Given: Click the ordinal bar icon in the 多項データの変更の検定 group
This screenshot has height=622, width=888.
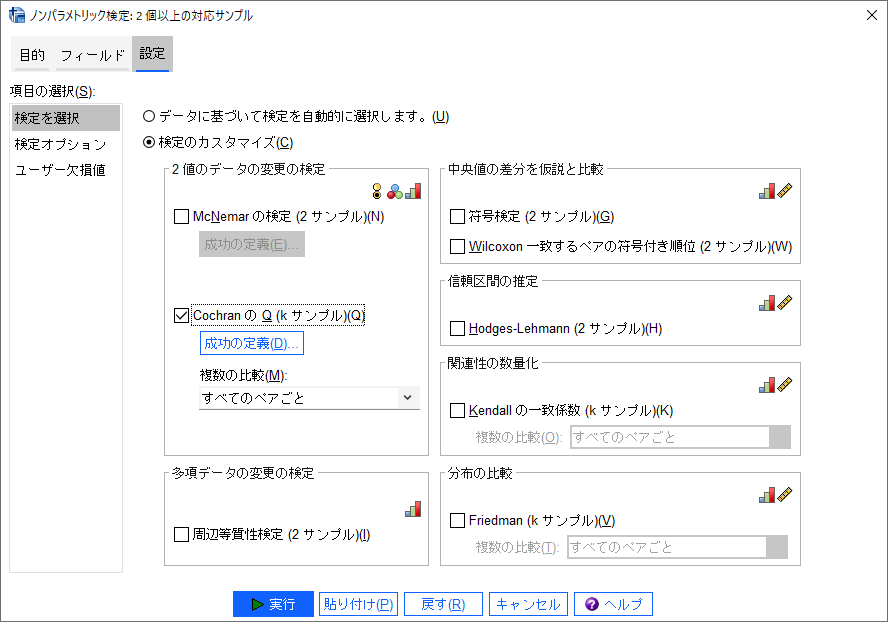Looking at the screenshot, I should pos(413,509).
